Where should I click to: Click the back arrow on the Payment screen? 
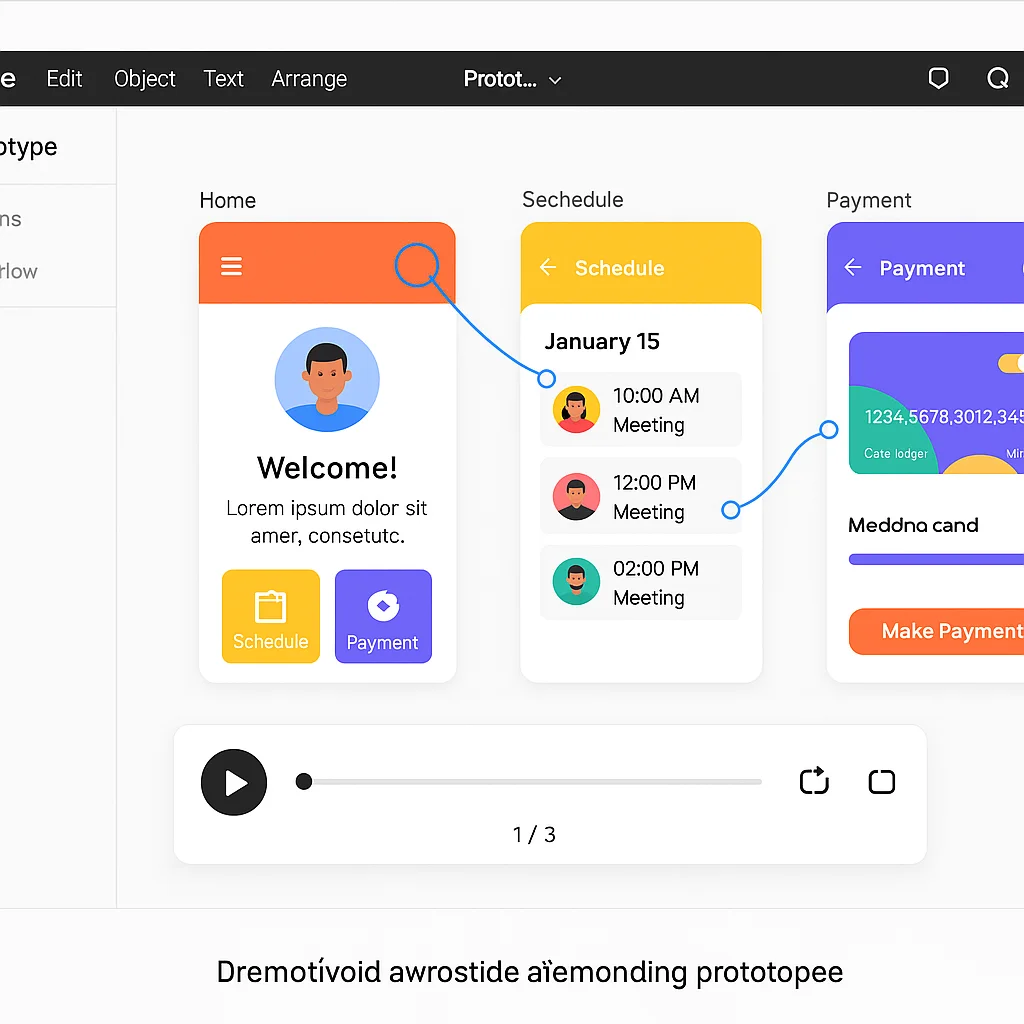[851, 267]
